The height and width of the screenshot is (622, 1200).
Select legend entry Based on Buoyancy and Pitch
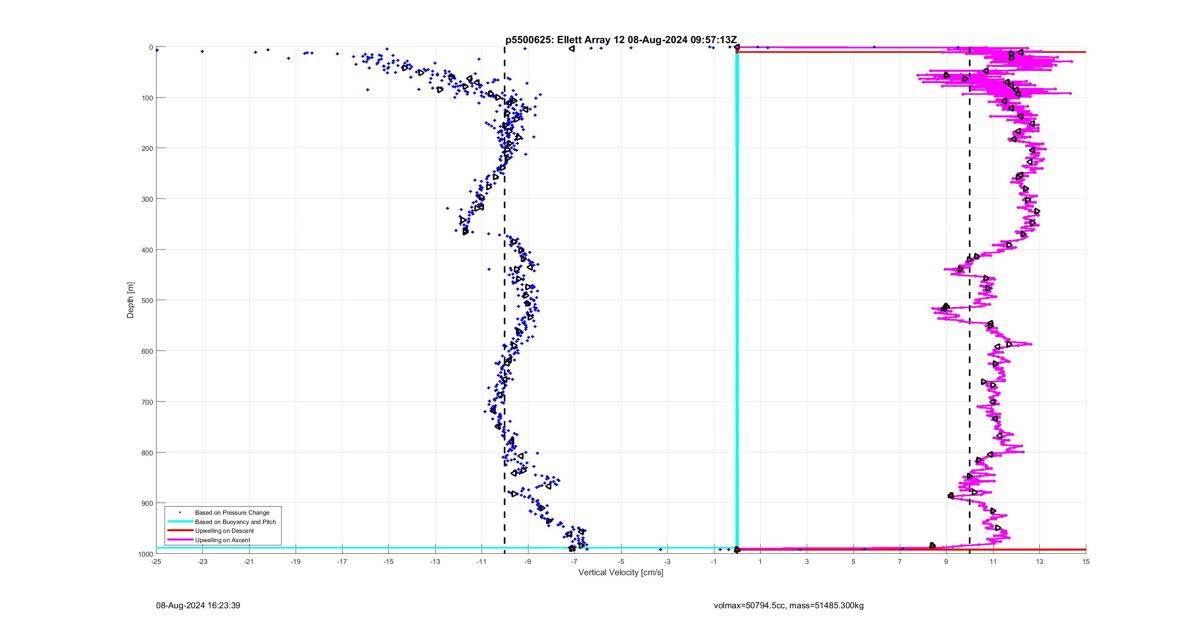click(x=235, y=521)
